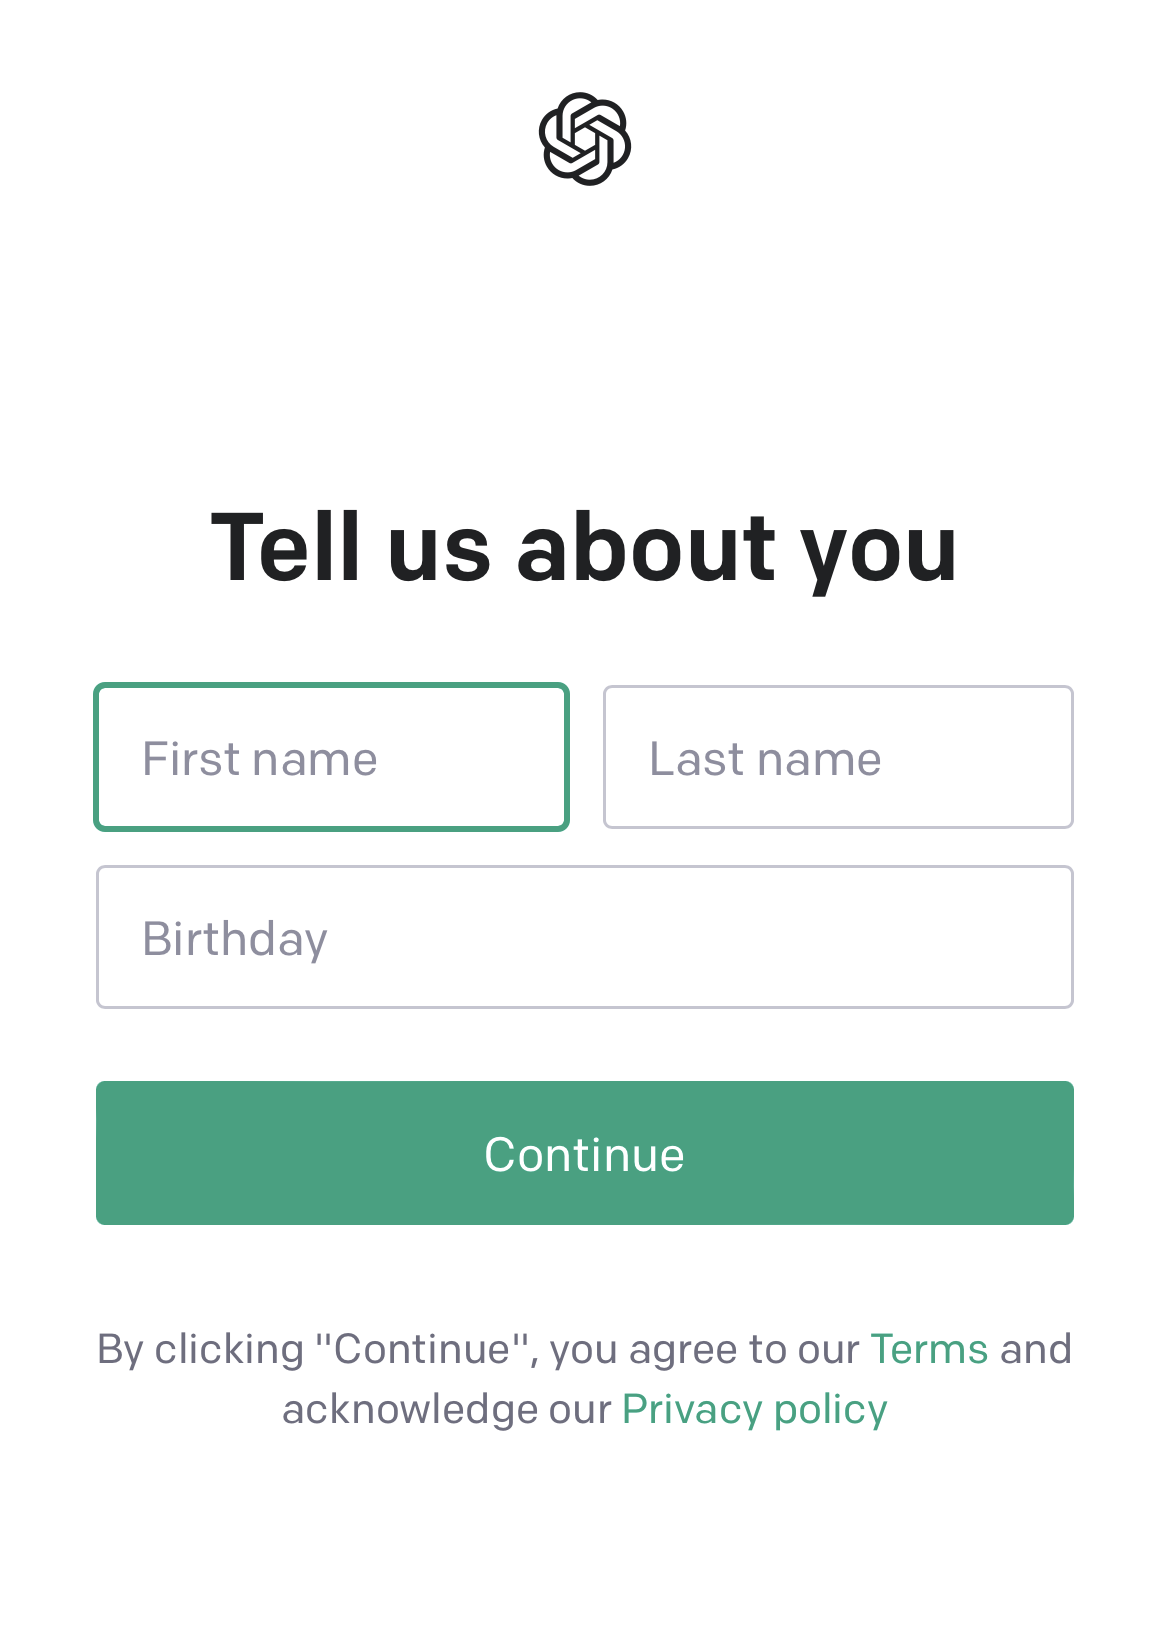The height and width of the screenshot is (1652, 1170).
Task: Read the Privacy policy via the green footer link
Action: (755, 1409)
